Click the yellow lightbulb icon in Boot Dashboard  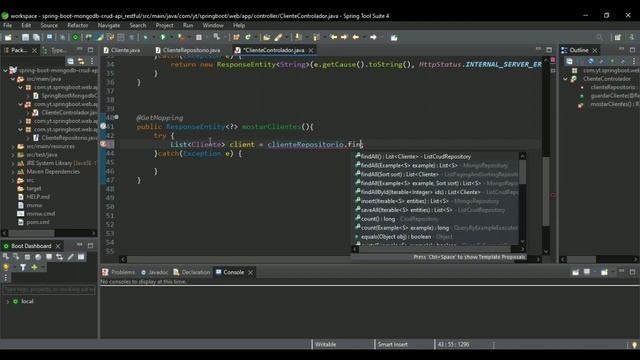point(6,267)
